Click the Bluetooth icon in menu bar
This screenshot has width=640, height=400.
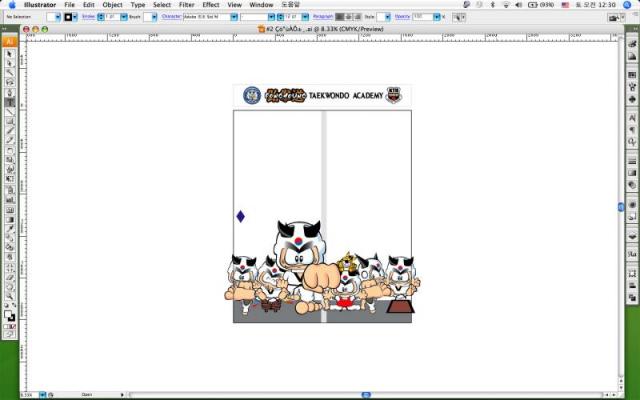click(492, 5)
